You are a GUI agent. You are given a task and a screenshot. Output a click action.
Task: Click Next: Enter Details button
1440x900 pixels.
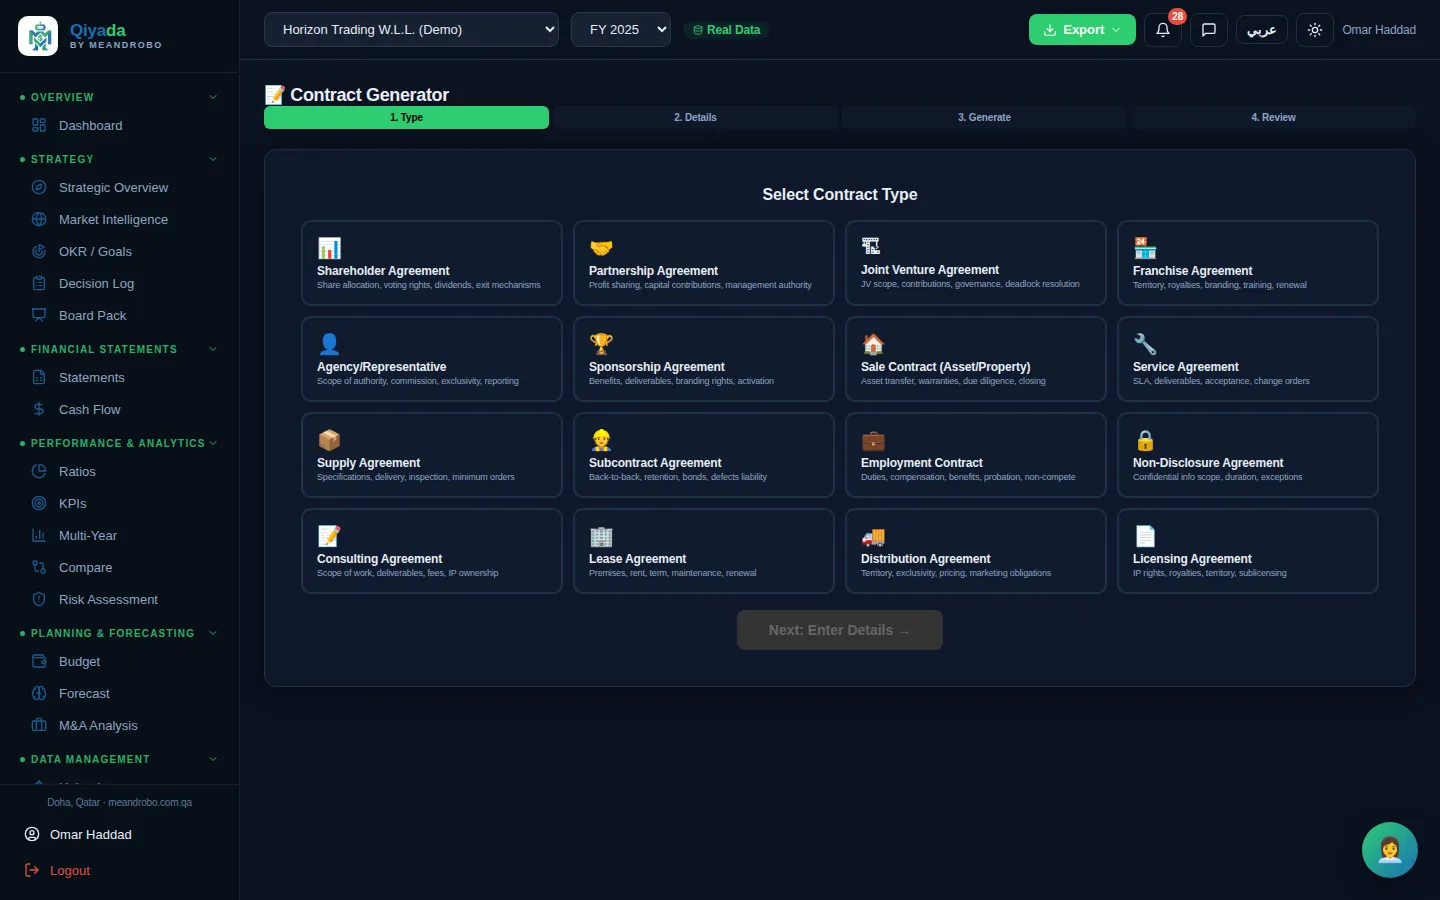[x=840, y=630]
